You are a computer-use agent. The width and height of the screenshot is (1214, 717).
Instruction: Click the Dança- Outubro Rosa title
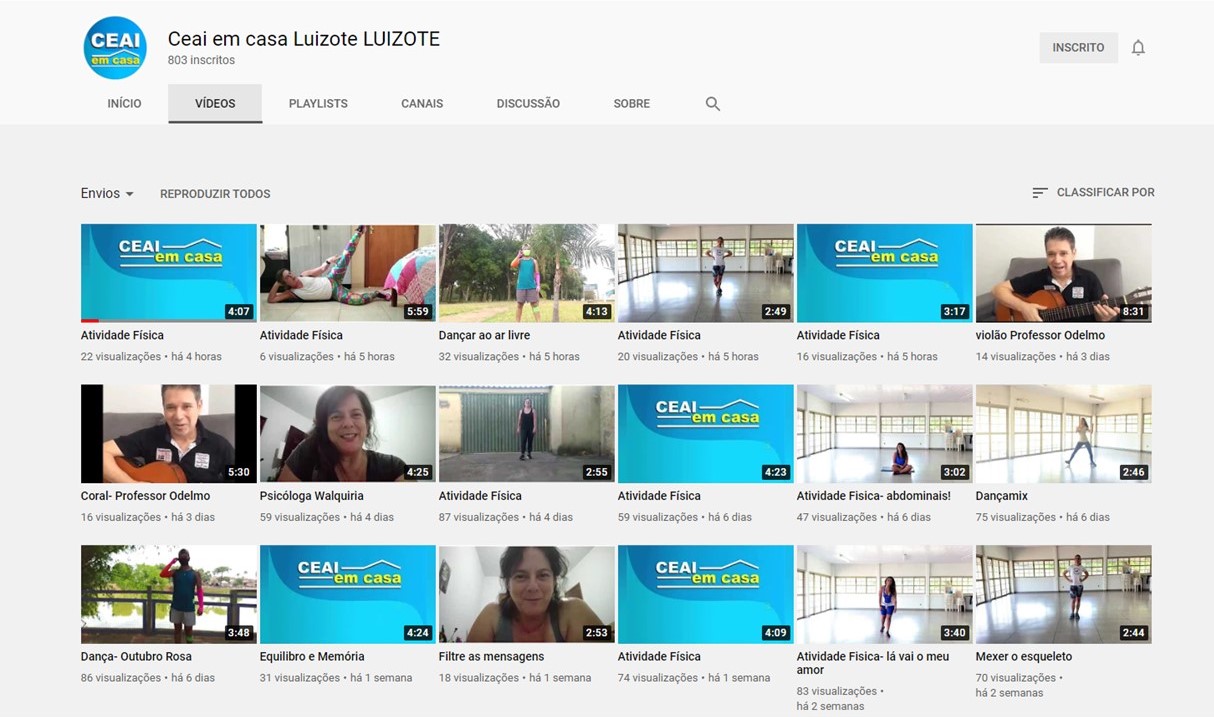click(136, 657)
